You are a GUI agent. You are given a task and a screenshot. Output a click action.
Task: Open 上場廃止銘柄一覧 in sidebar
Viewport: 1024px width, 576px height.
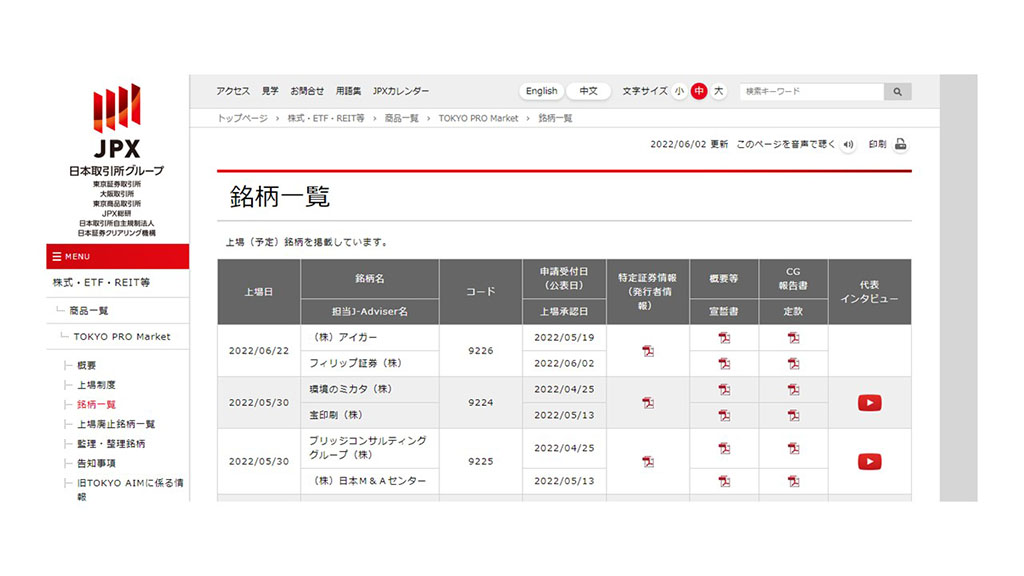click(x=116, y=424)
